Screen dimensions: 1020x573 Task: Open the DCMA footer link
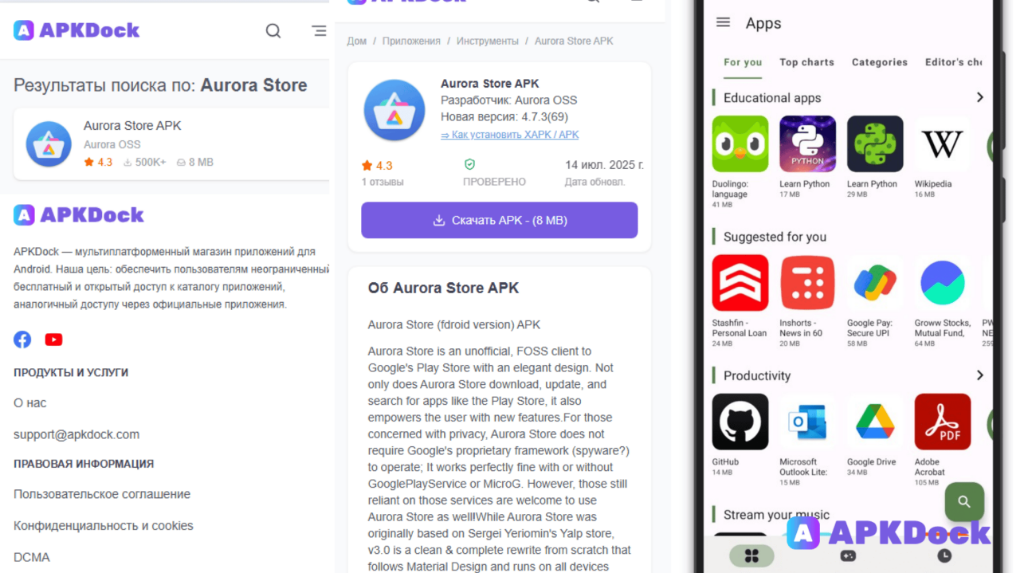(31, 557)
